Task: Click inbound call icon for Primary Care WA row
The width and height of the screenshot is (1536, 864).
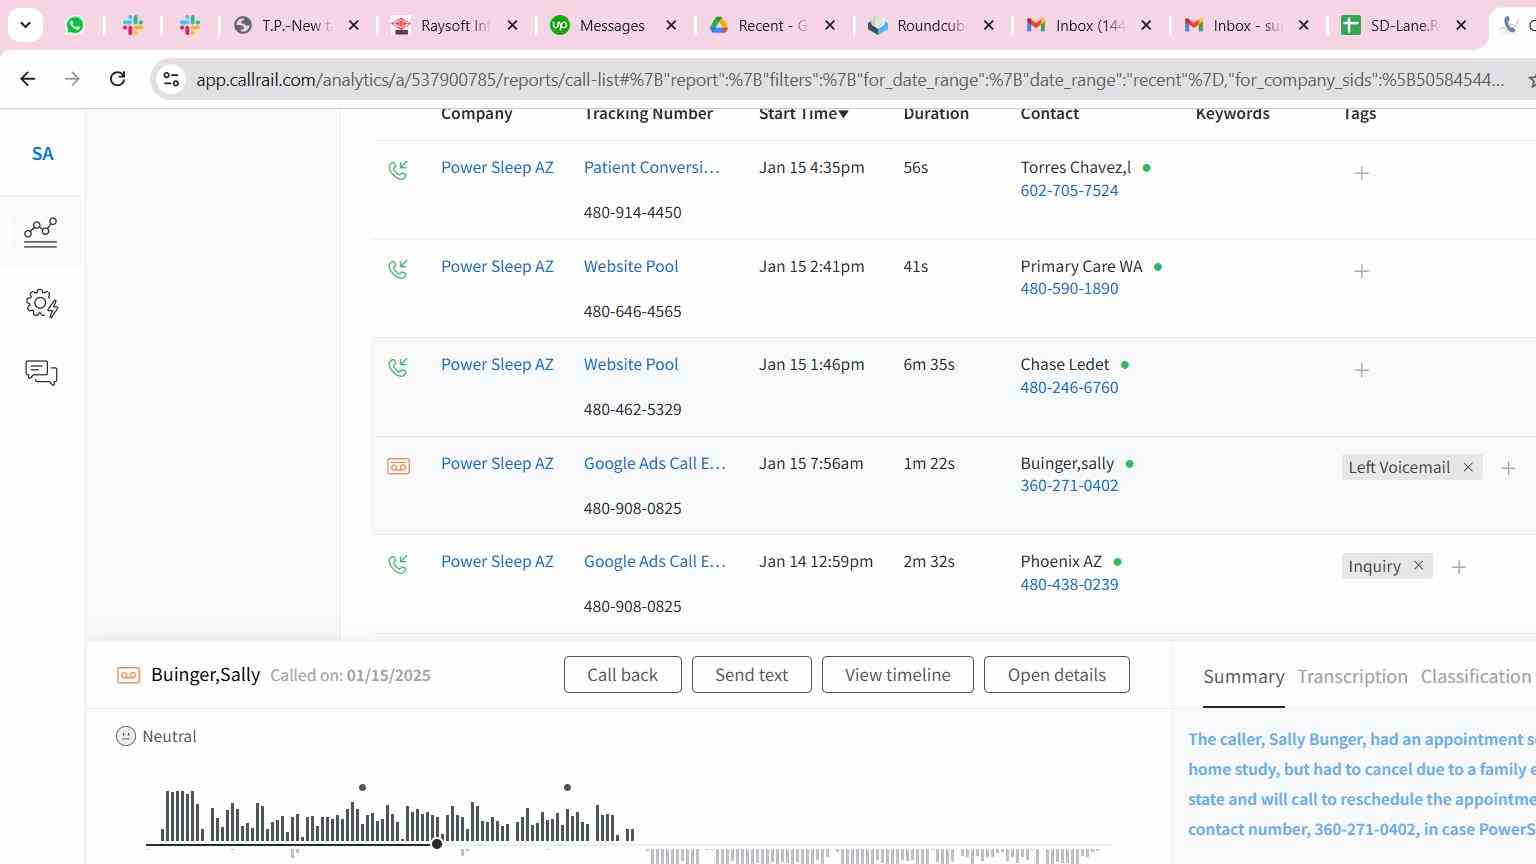Action: pyautogui.click(x=398, y=269)
